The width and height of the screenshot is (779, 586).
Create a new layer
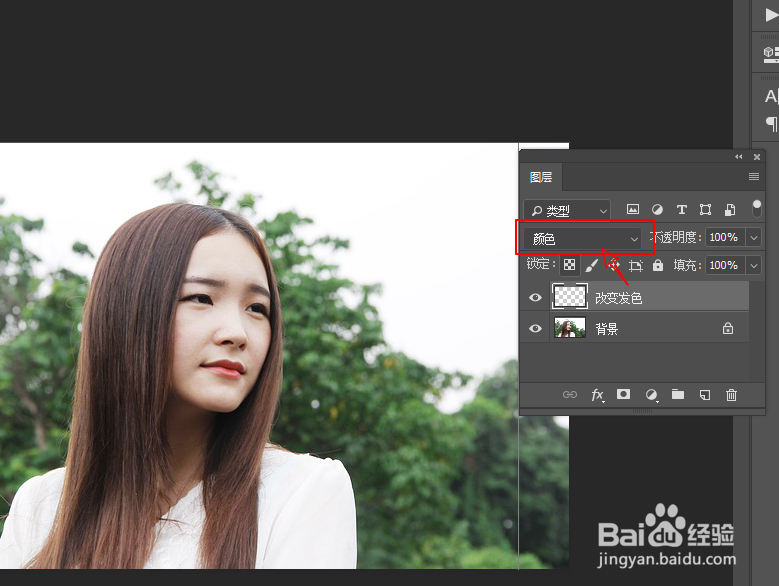tap(704, 395)
